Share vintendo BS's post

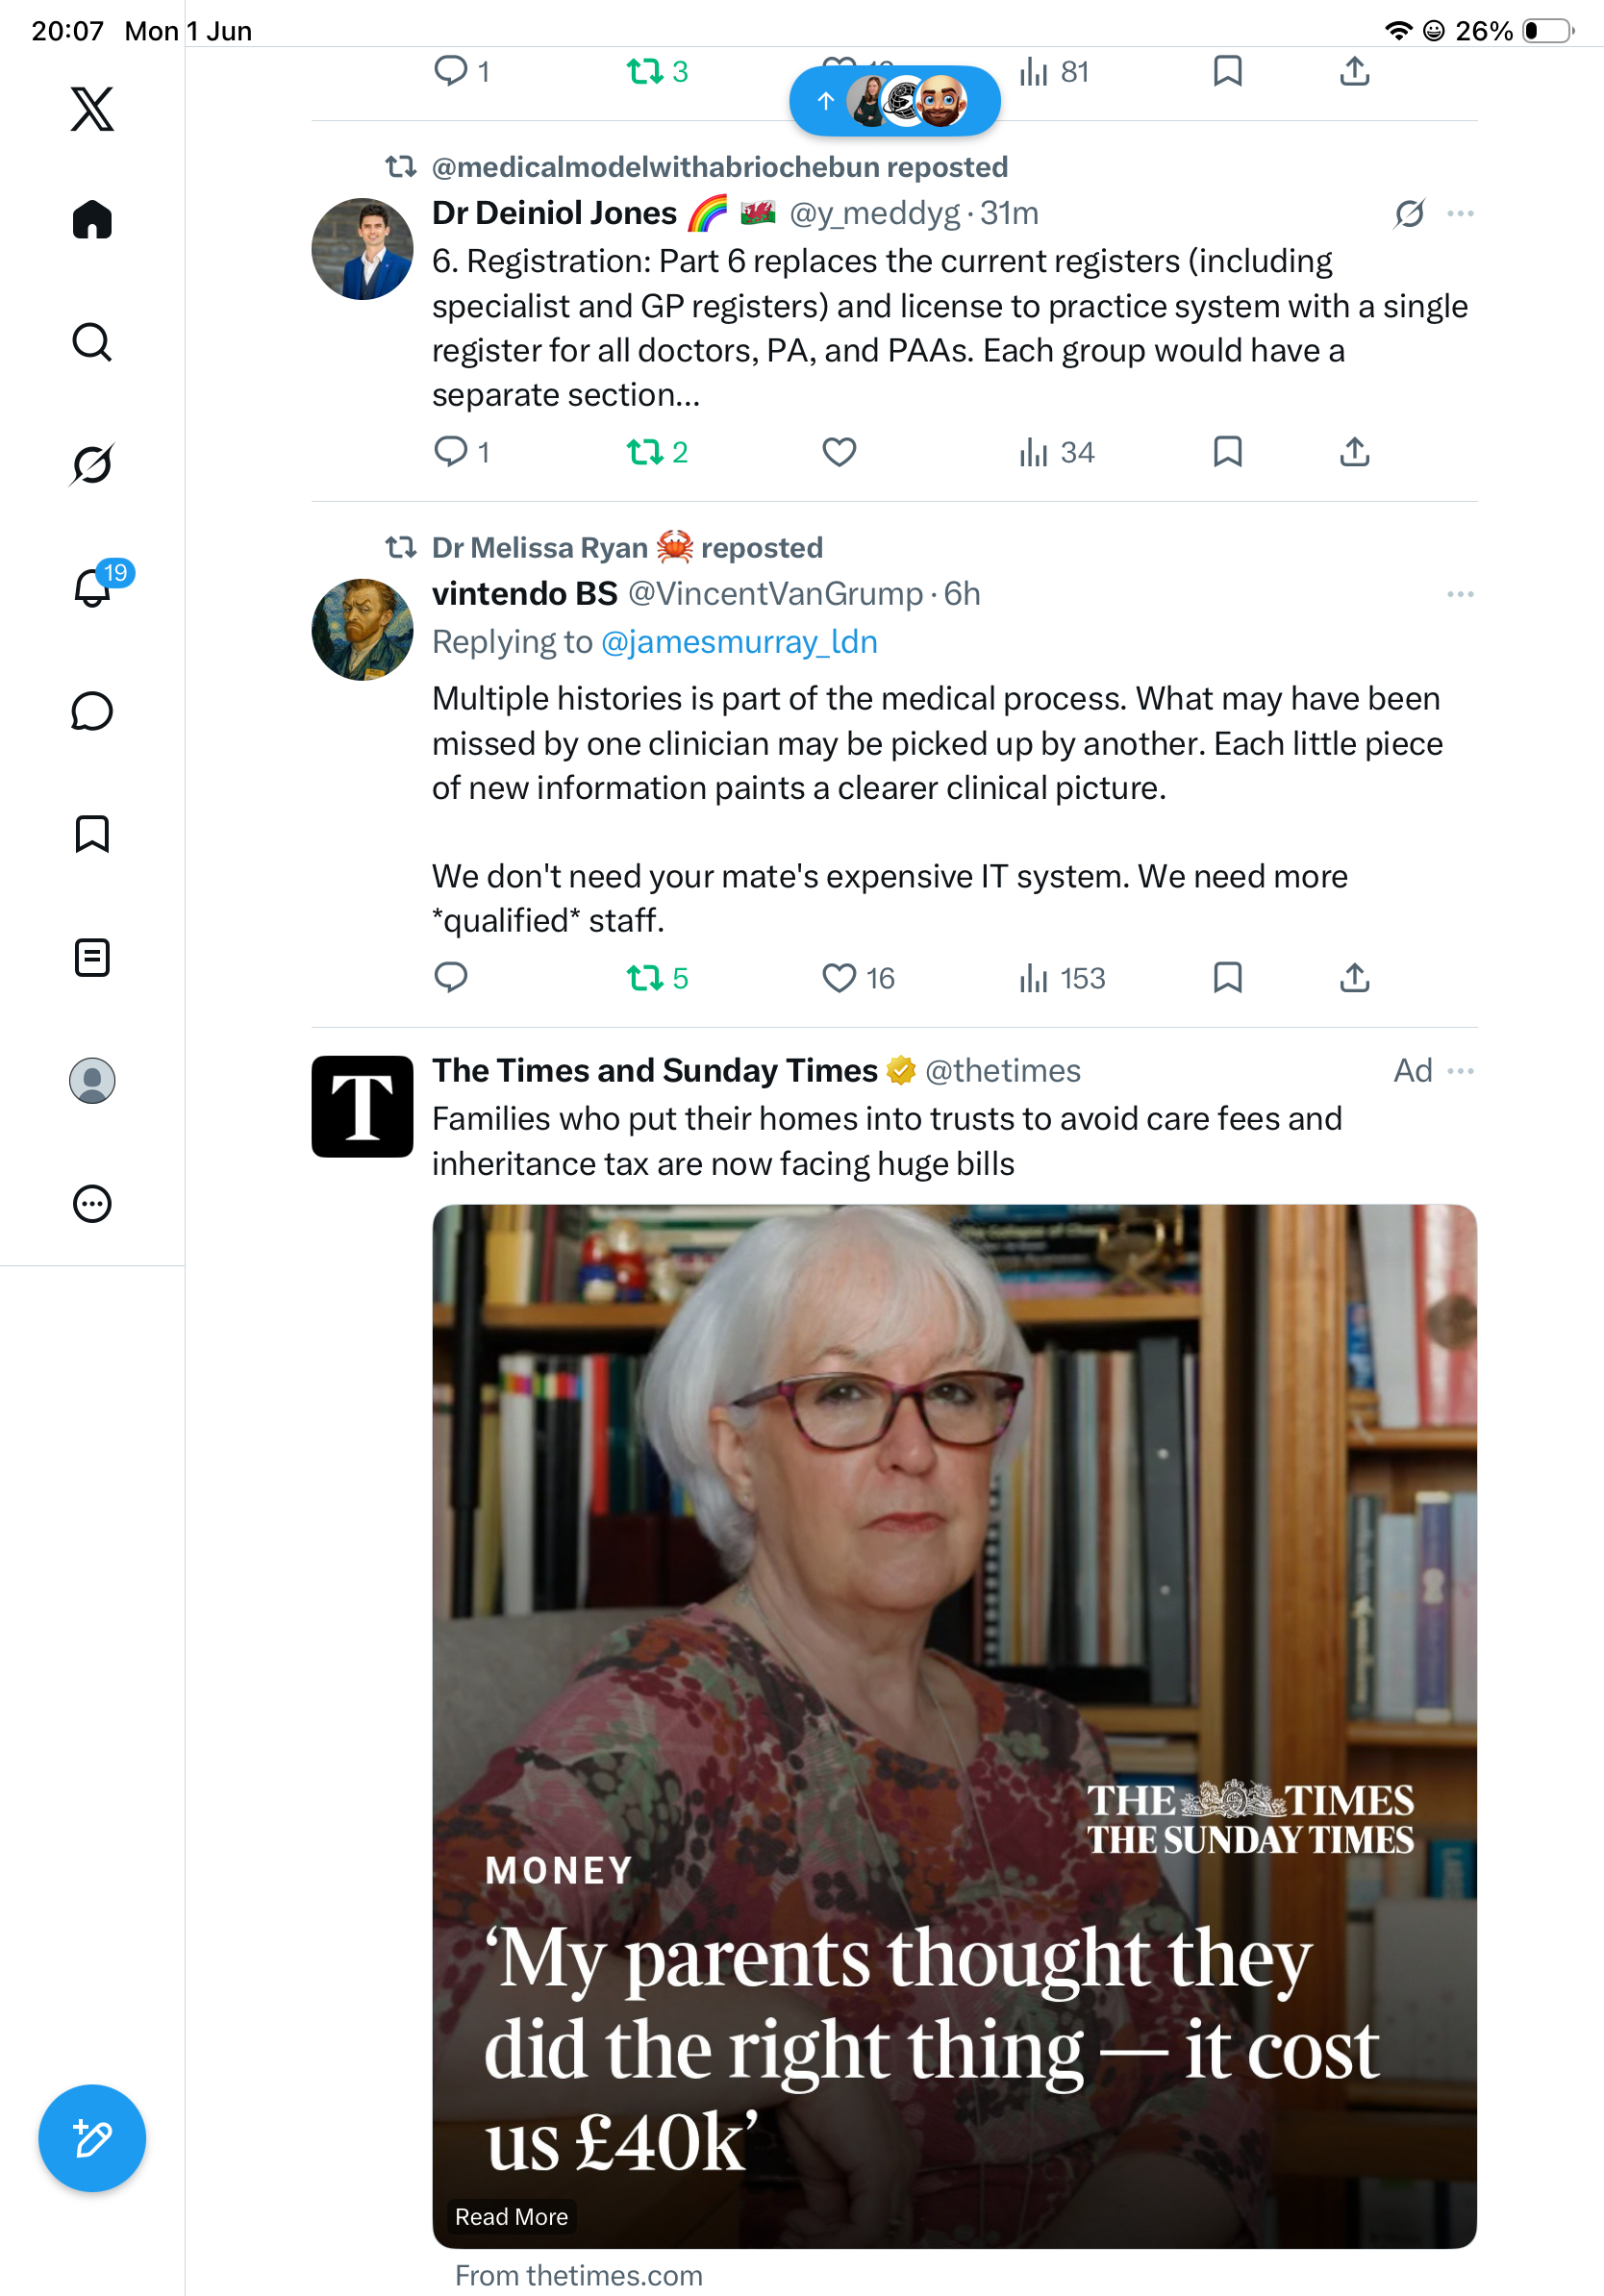(1354, 977)
